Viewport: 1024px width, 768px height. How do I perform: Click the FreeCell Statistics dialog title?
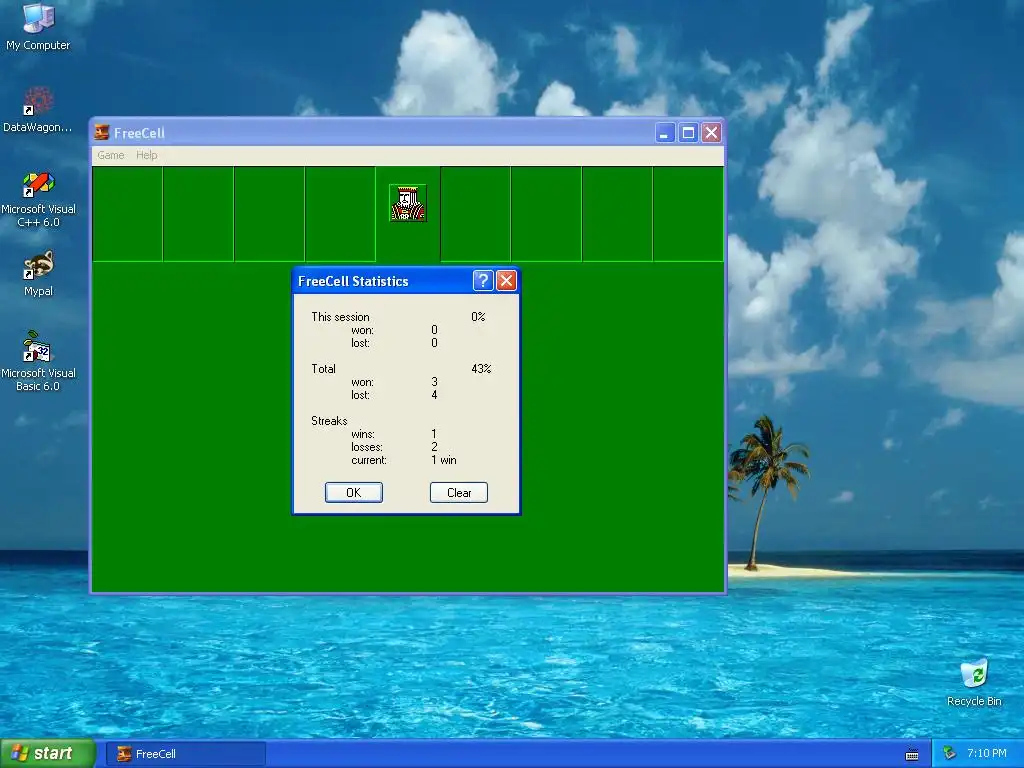coord(353,281)
